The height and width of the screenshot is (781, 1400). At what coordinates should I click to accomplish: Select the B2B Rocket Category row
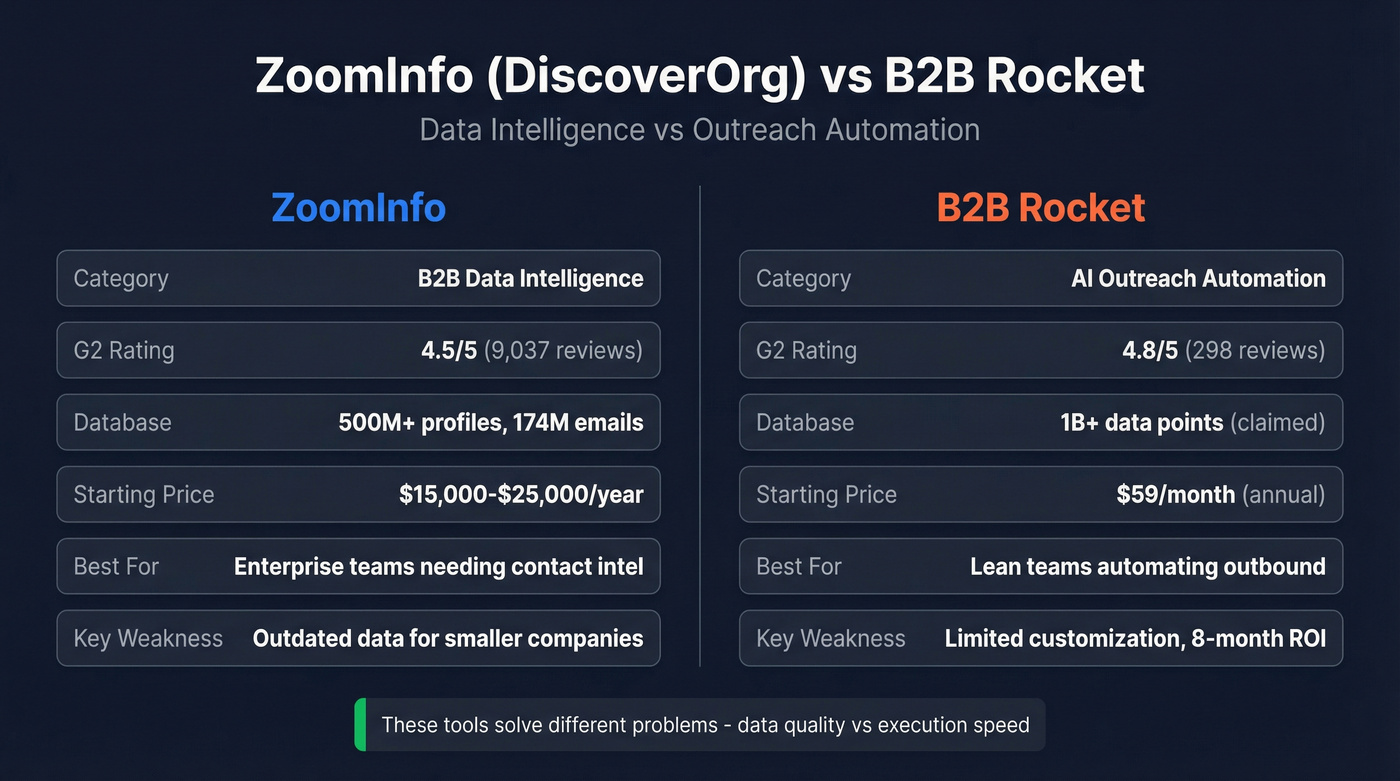[x=1040, y=278]
